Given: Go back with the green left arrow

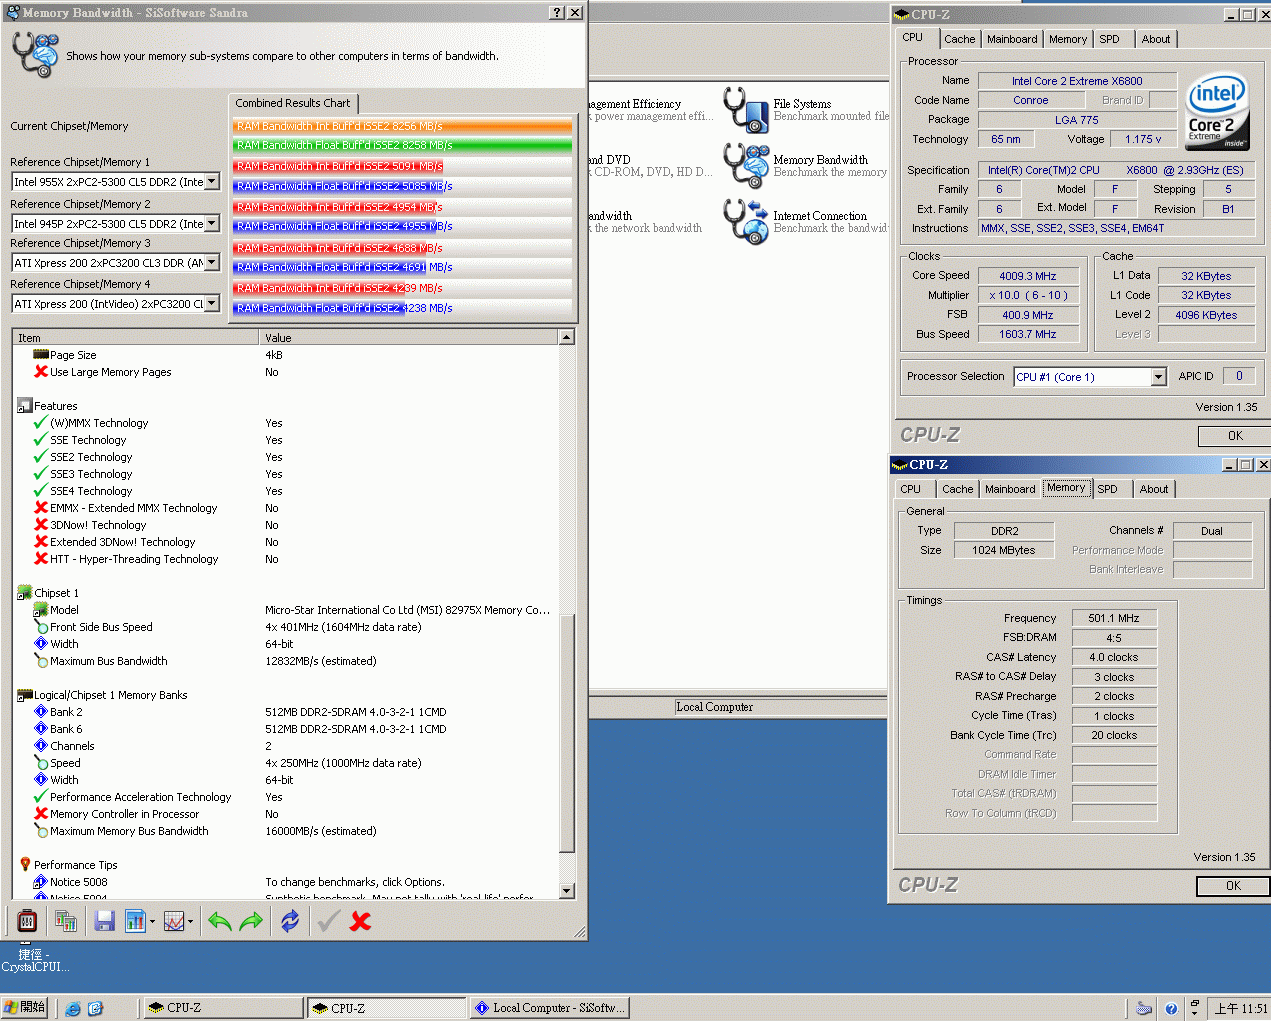Looking at the screenshot, I should pyautogui.click(x=220, y=921).
